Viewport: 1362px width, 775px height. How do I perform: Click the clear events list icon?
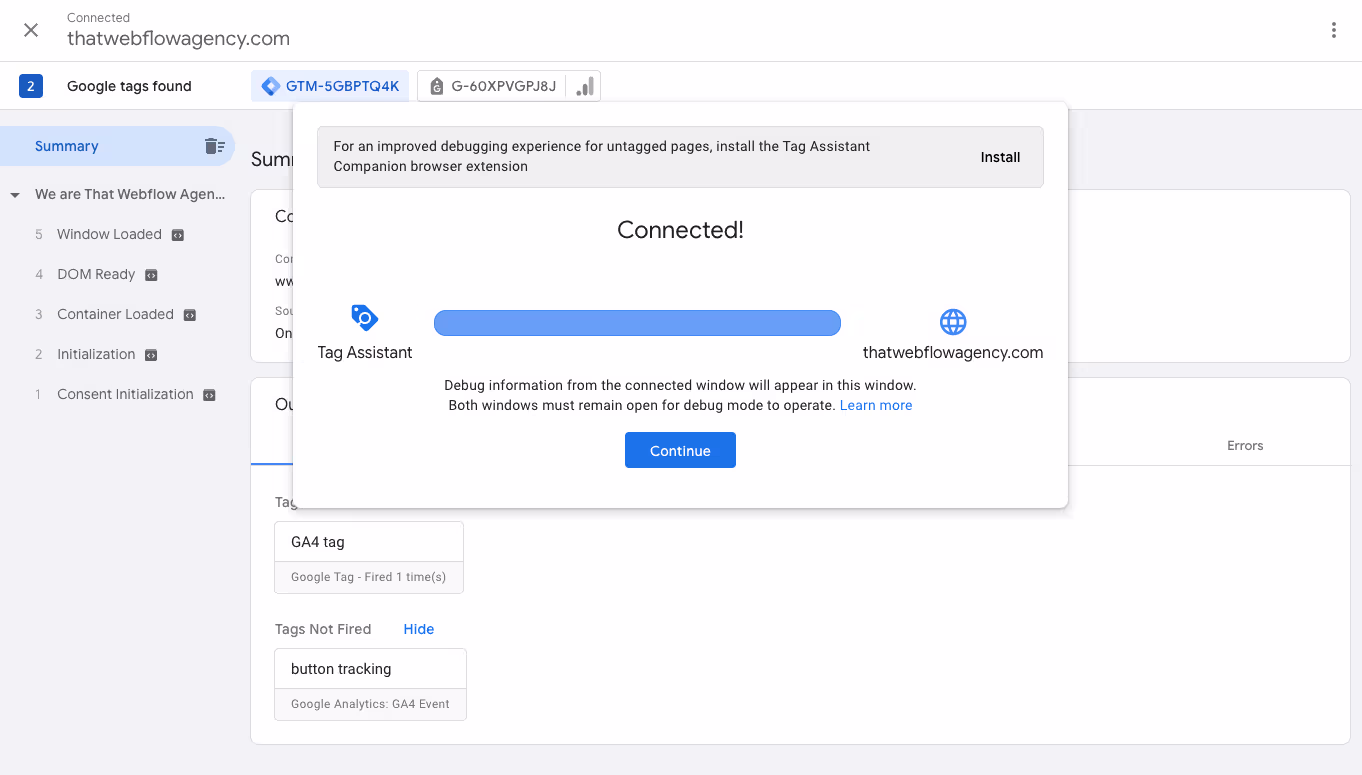coord(214,146)
